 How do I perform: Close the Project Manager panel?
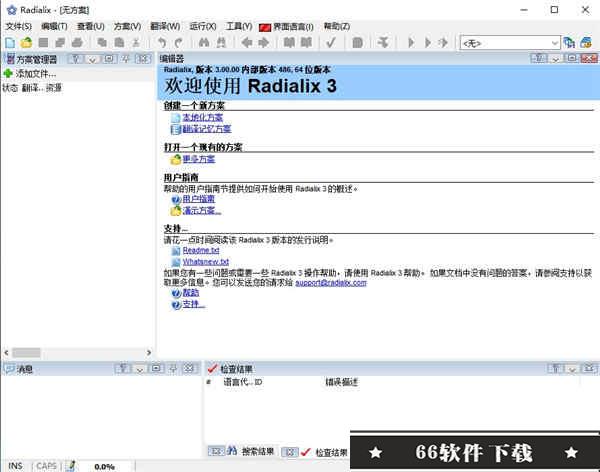(143, 59)
